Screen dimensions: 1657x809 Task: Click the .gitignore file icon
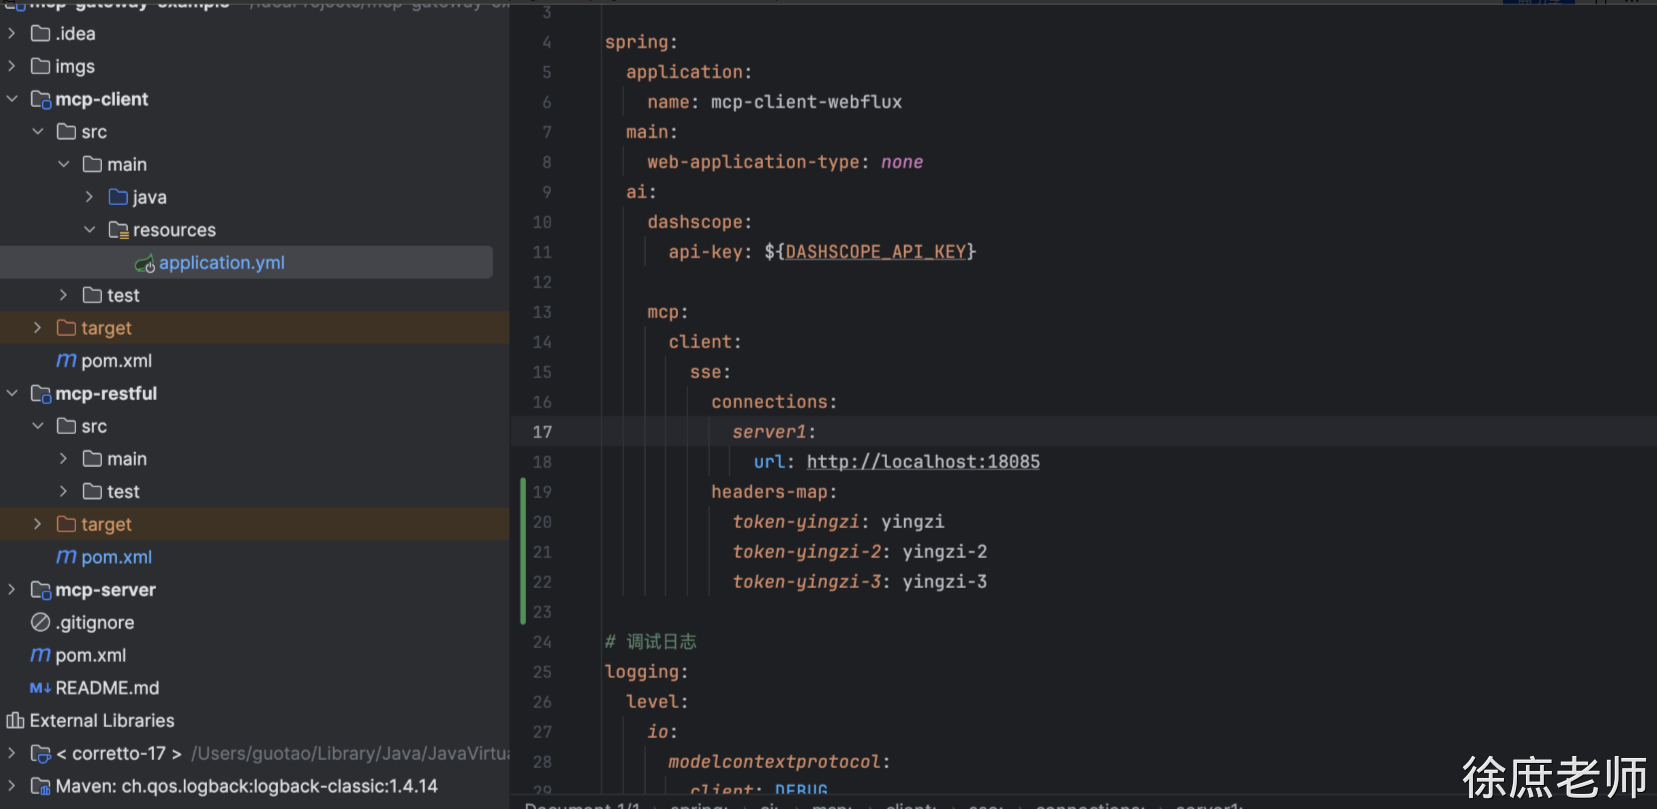(x=40, y=623)
